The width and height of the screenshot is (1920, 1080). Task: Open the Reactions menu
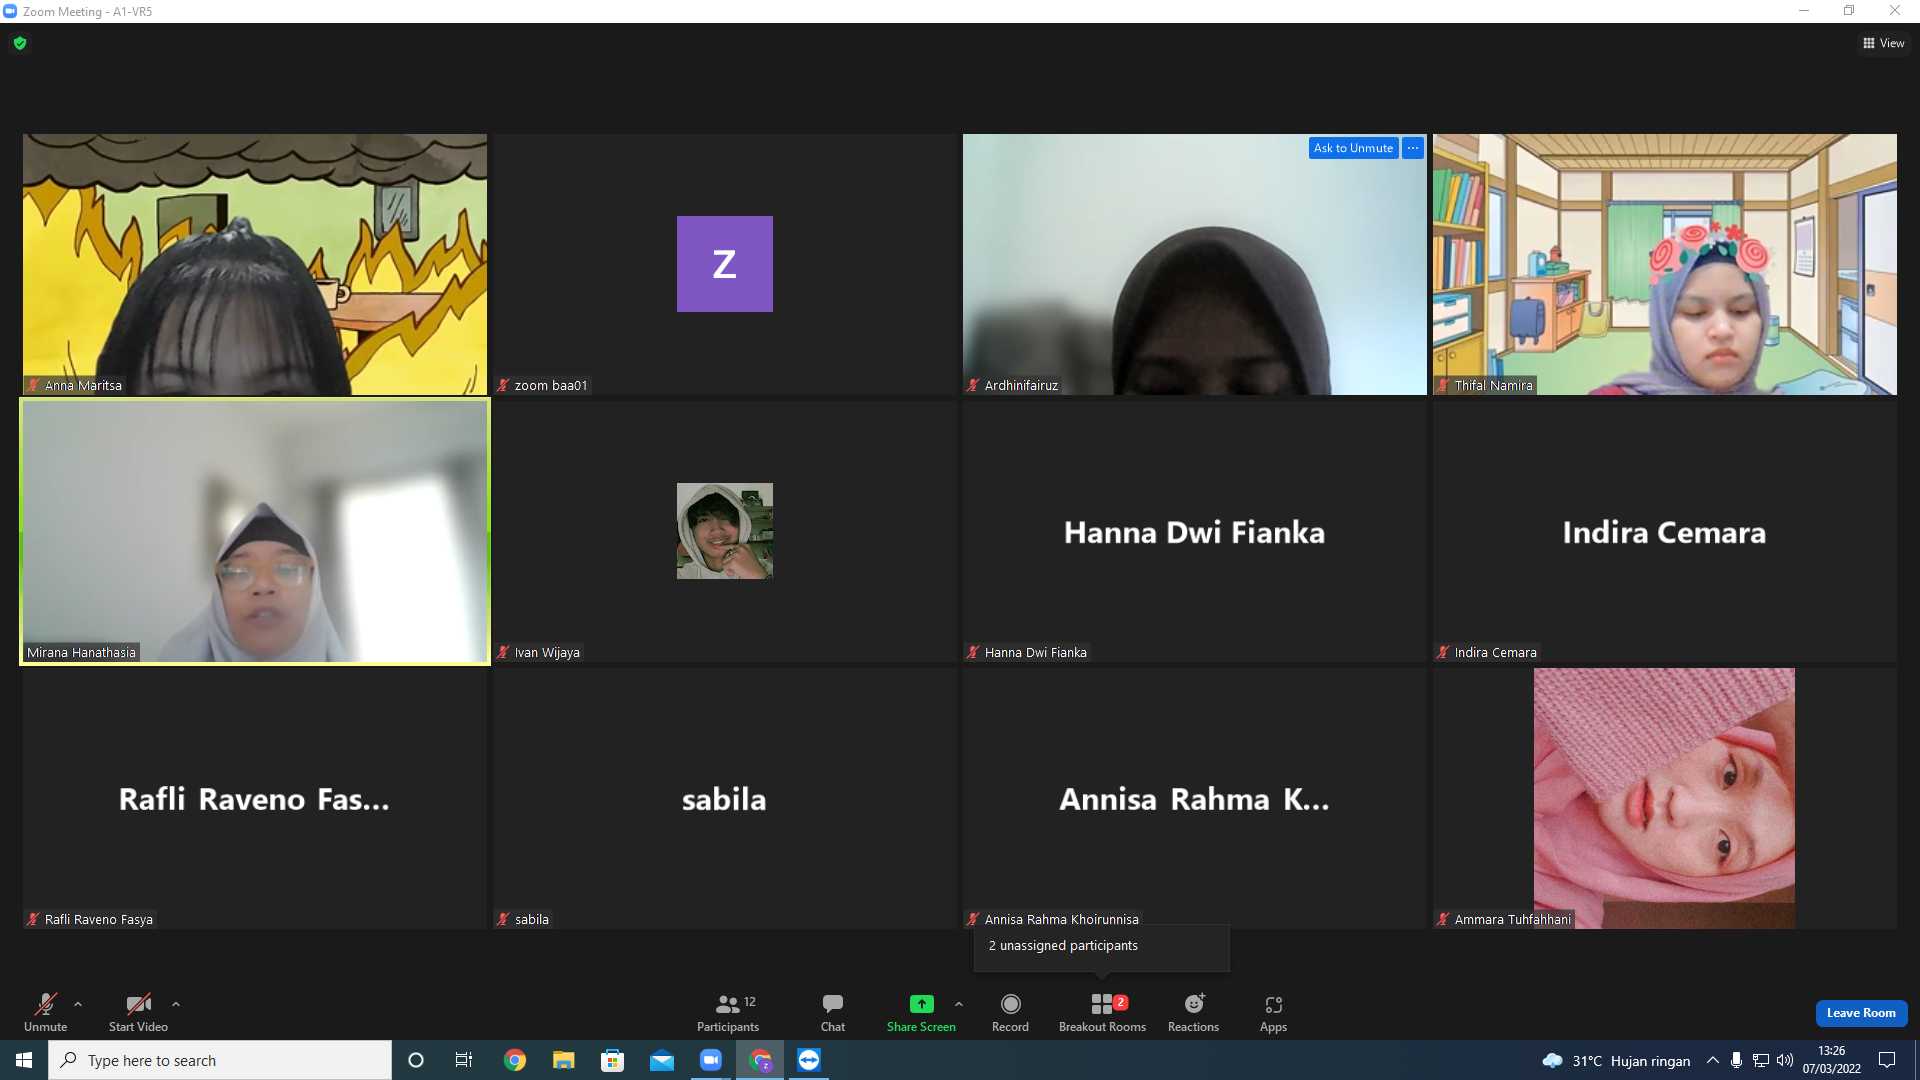tap(1193, 1012)
